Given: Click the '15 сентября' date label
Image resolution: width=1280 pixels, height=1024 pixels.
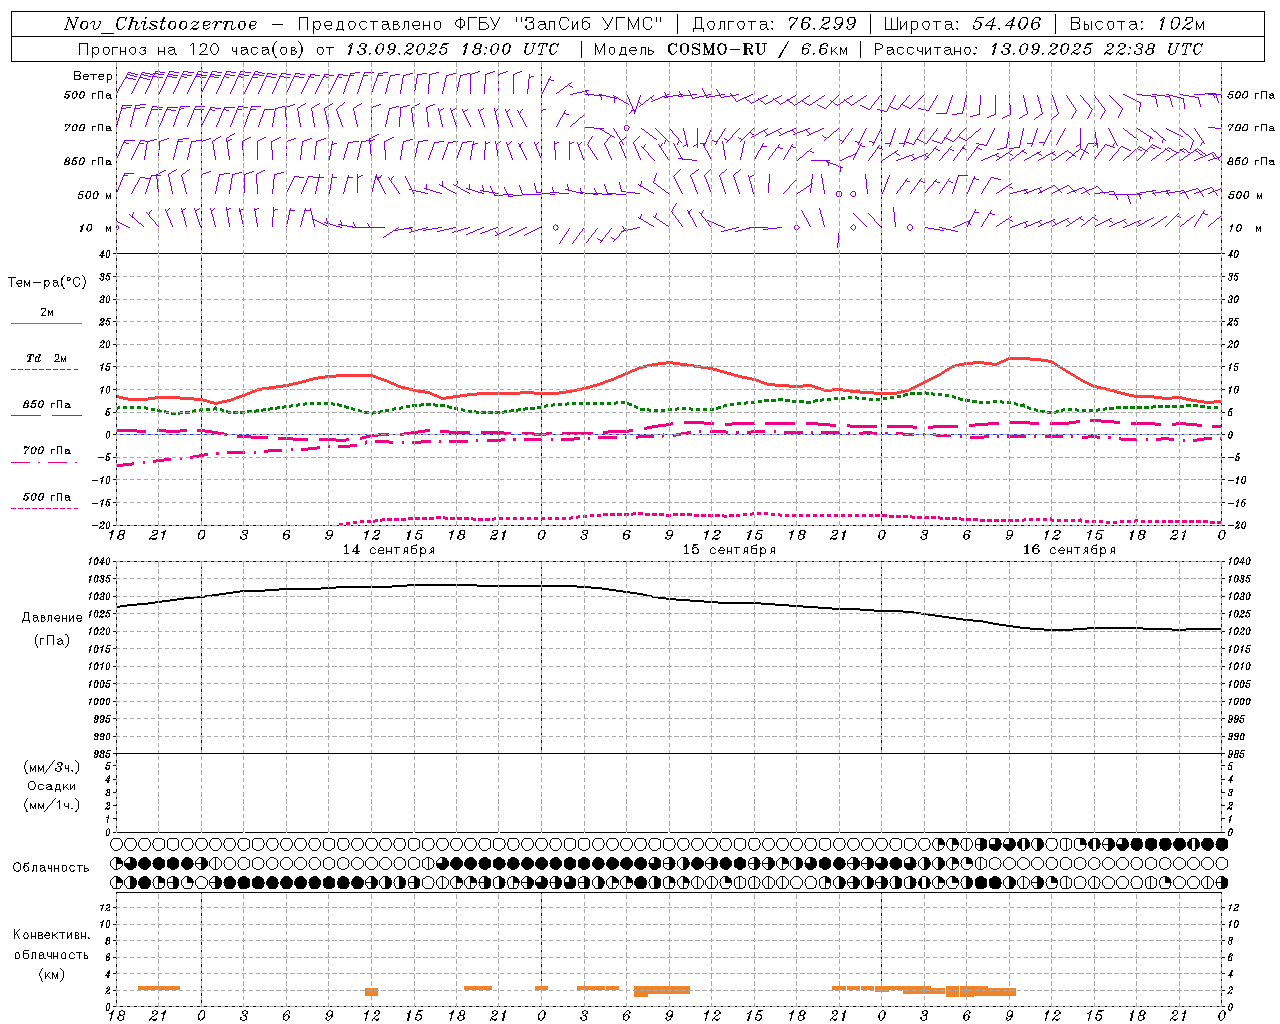Looking at the screenshot, I should click(x=729, y=550).
